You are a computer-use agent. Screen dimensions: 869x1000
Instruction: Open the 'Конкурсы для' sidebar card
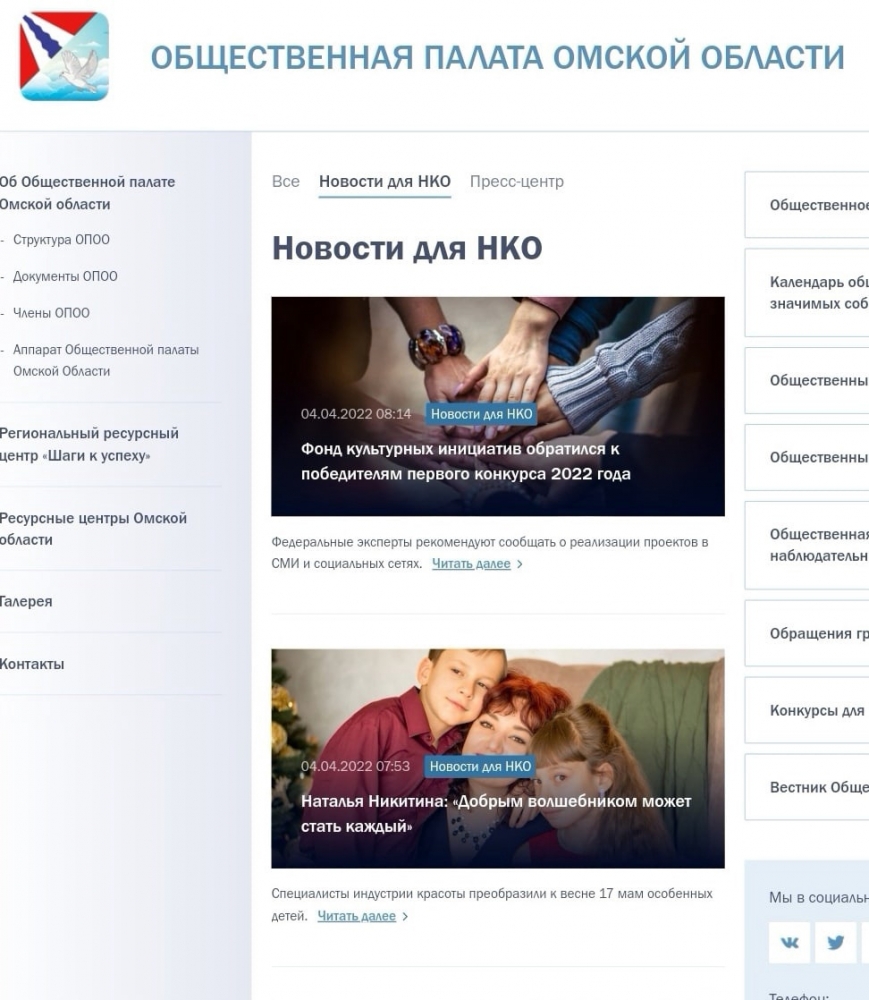click(807, 710)
